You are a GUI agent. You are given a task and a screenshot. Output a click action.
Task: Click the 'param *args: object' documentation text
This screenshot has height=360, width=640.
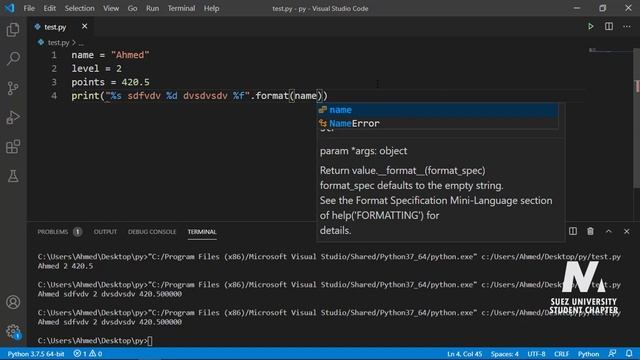tap(363, 151)
